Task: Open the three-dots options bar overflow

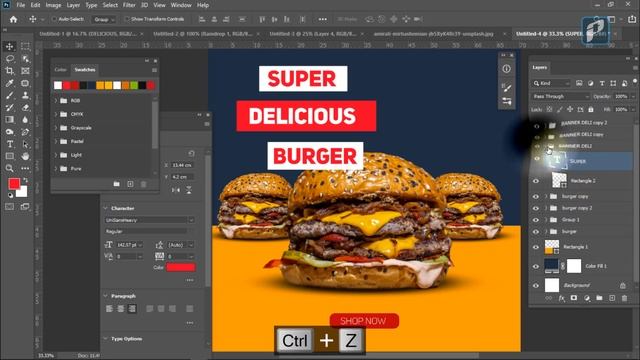Action: pos(322,19)
